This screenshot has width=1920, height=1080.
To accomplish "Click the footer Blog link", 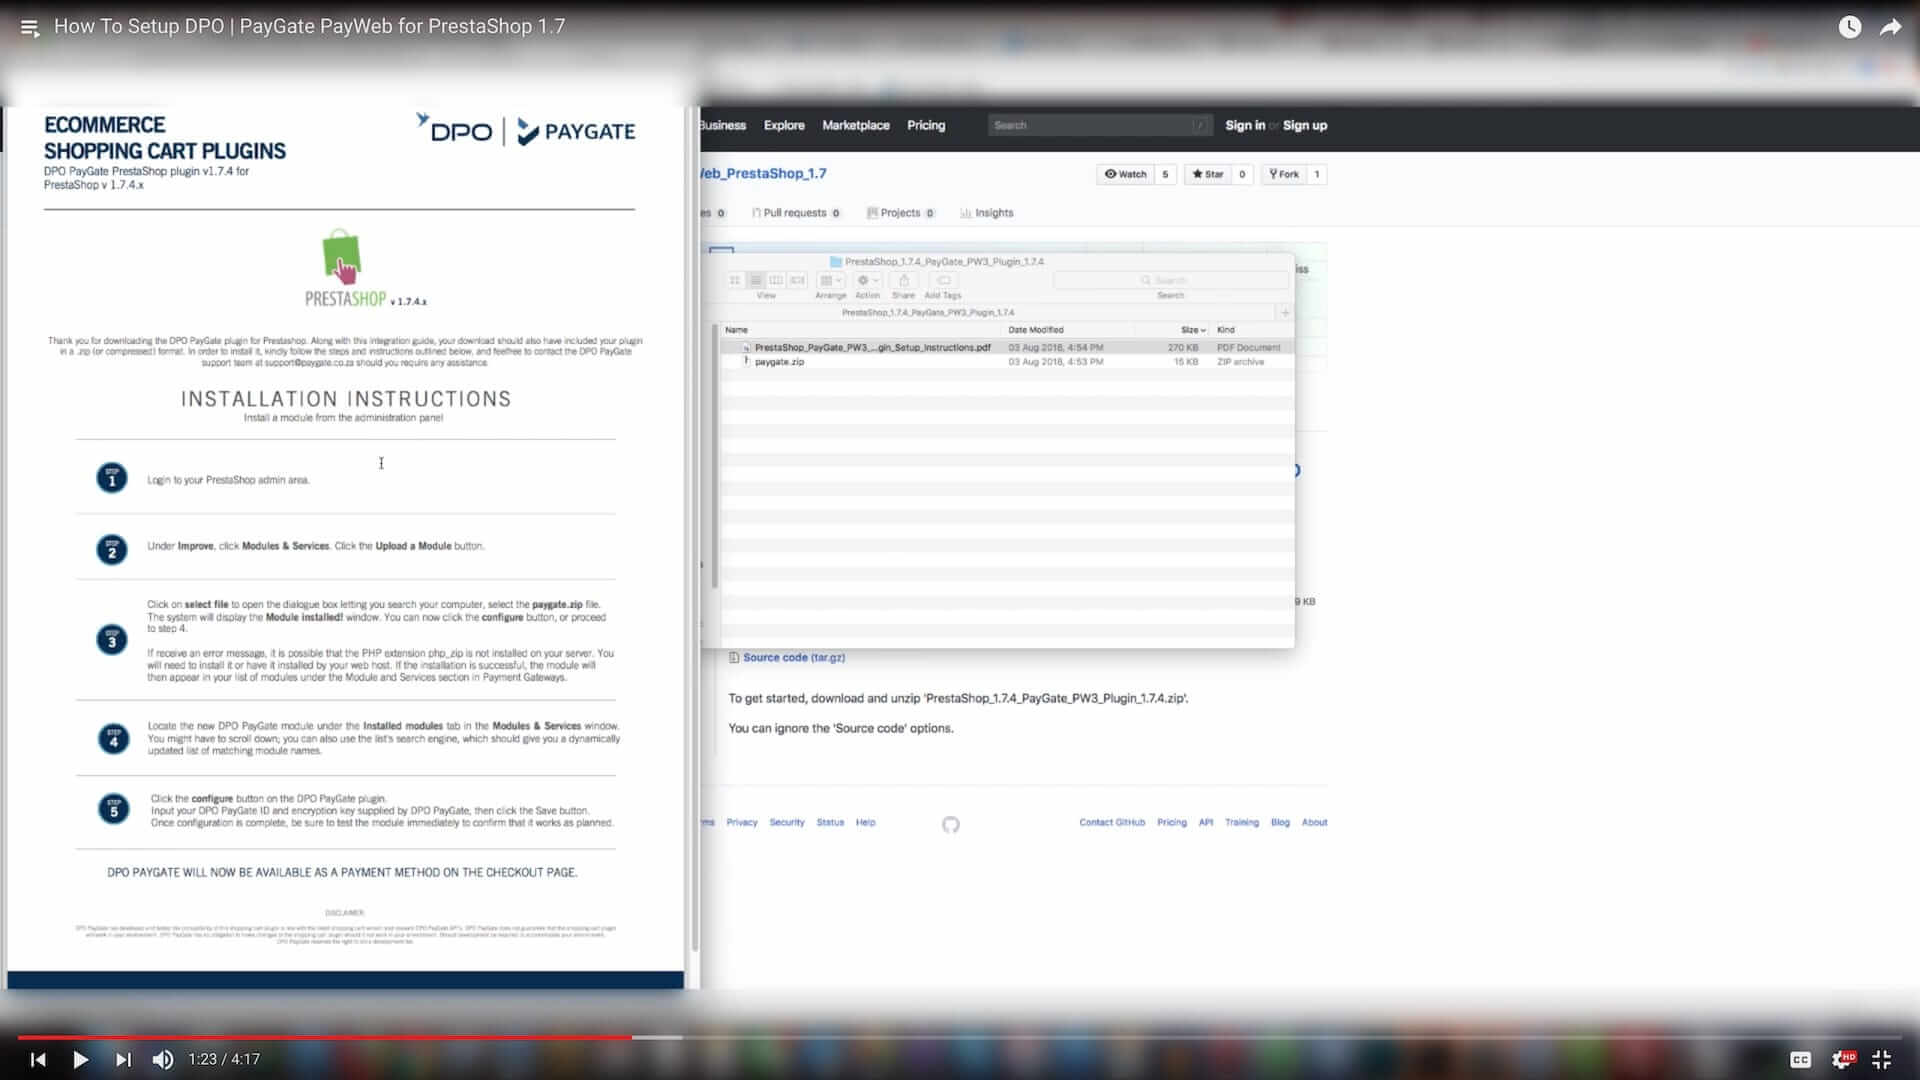I will tap(1280, 823).
